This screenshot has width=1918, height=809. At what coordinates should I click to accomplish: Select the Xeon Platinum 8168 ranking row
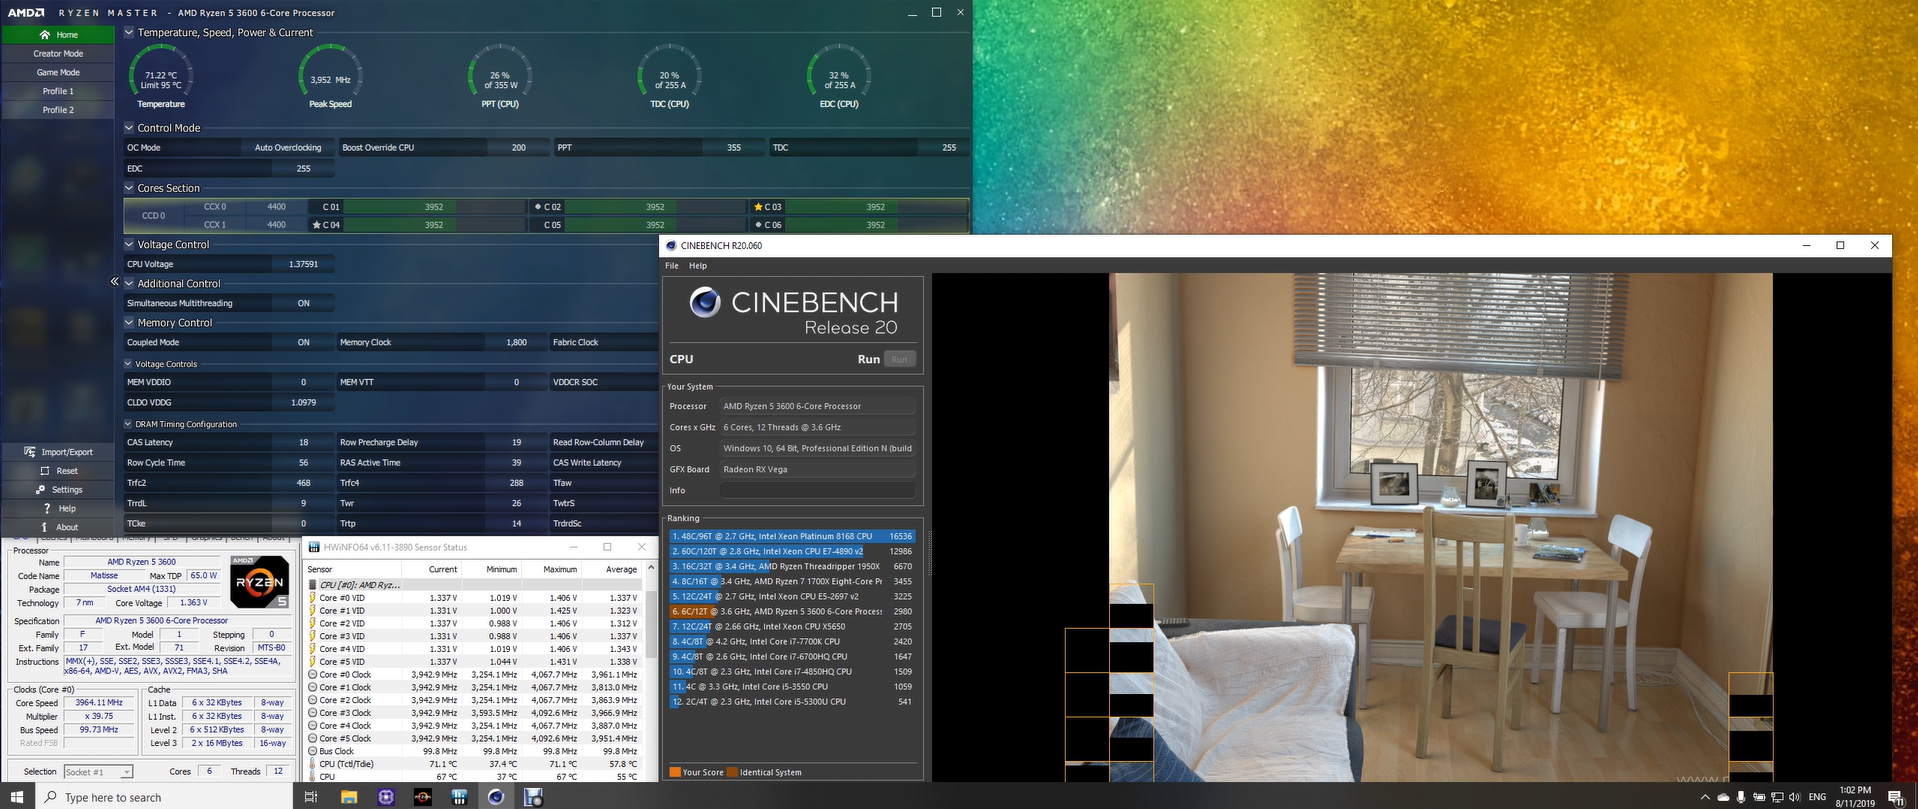792,536
